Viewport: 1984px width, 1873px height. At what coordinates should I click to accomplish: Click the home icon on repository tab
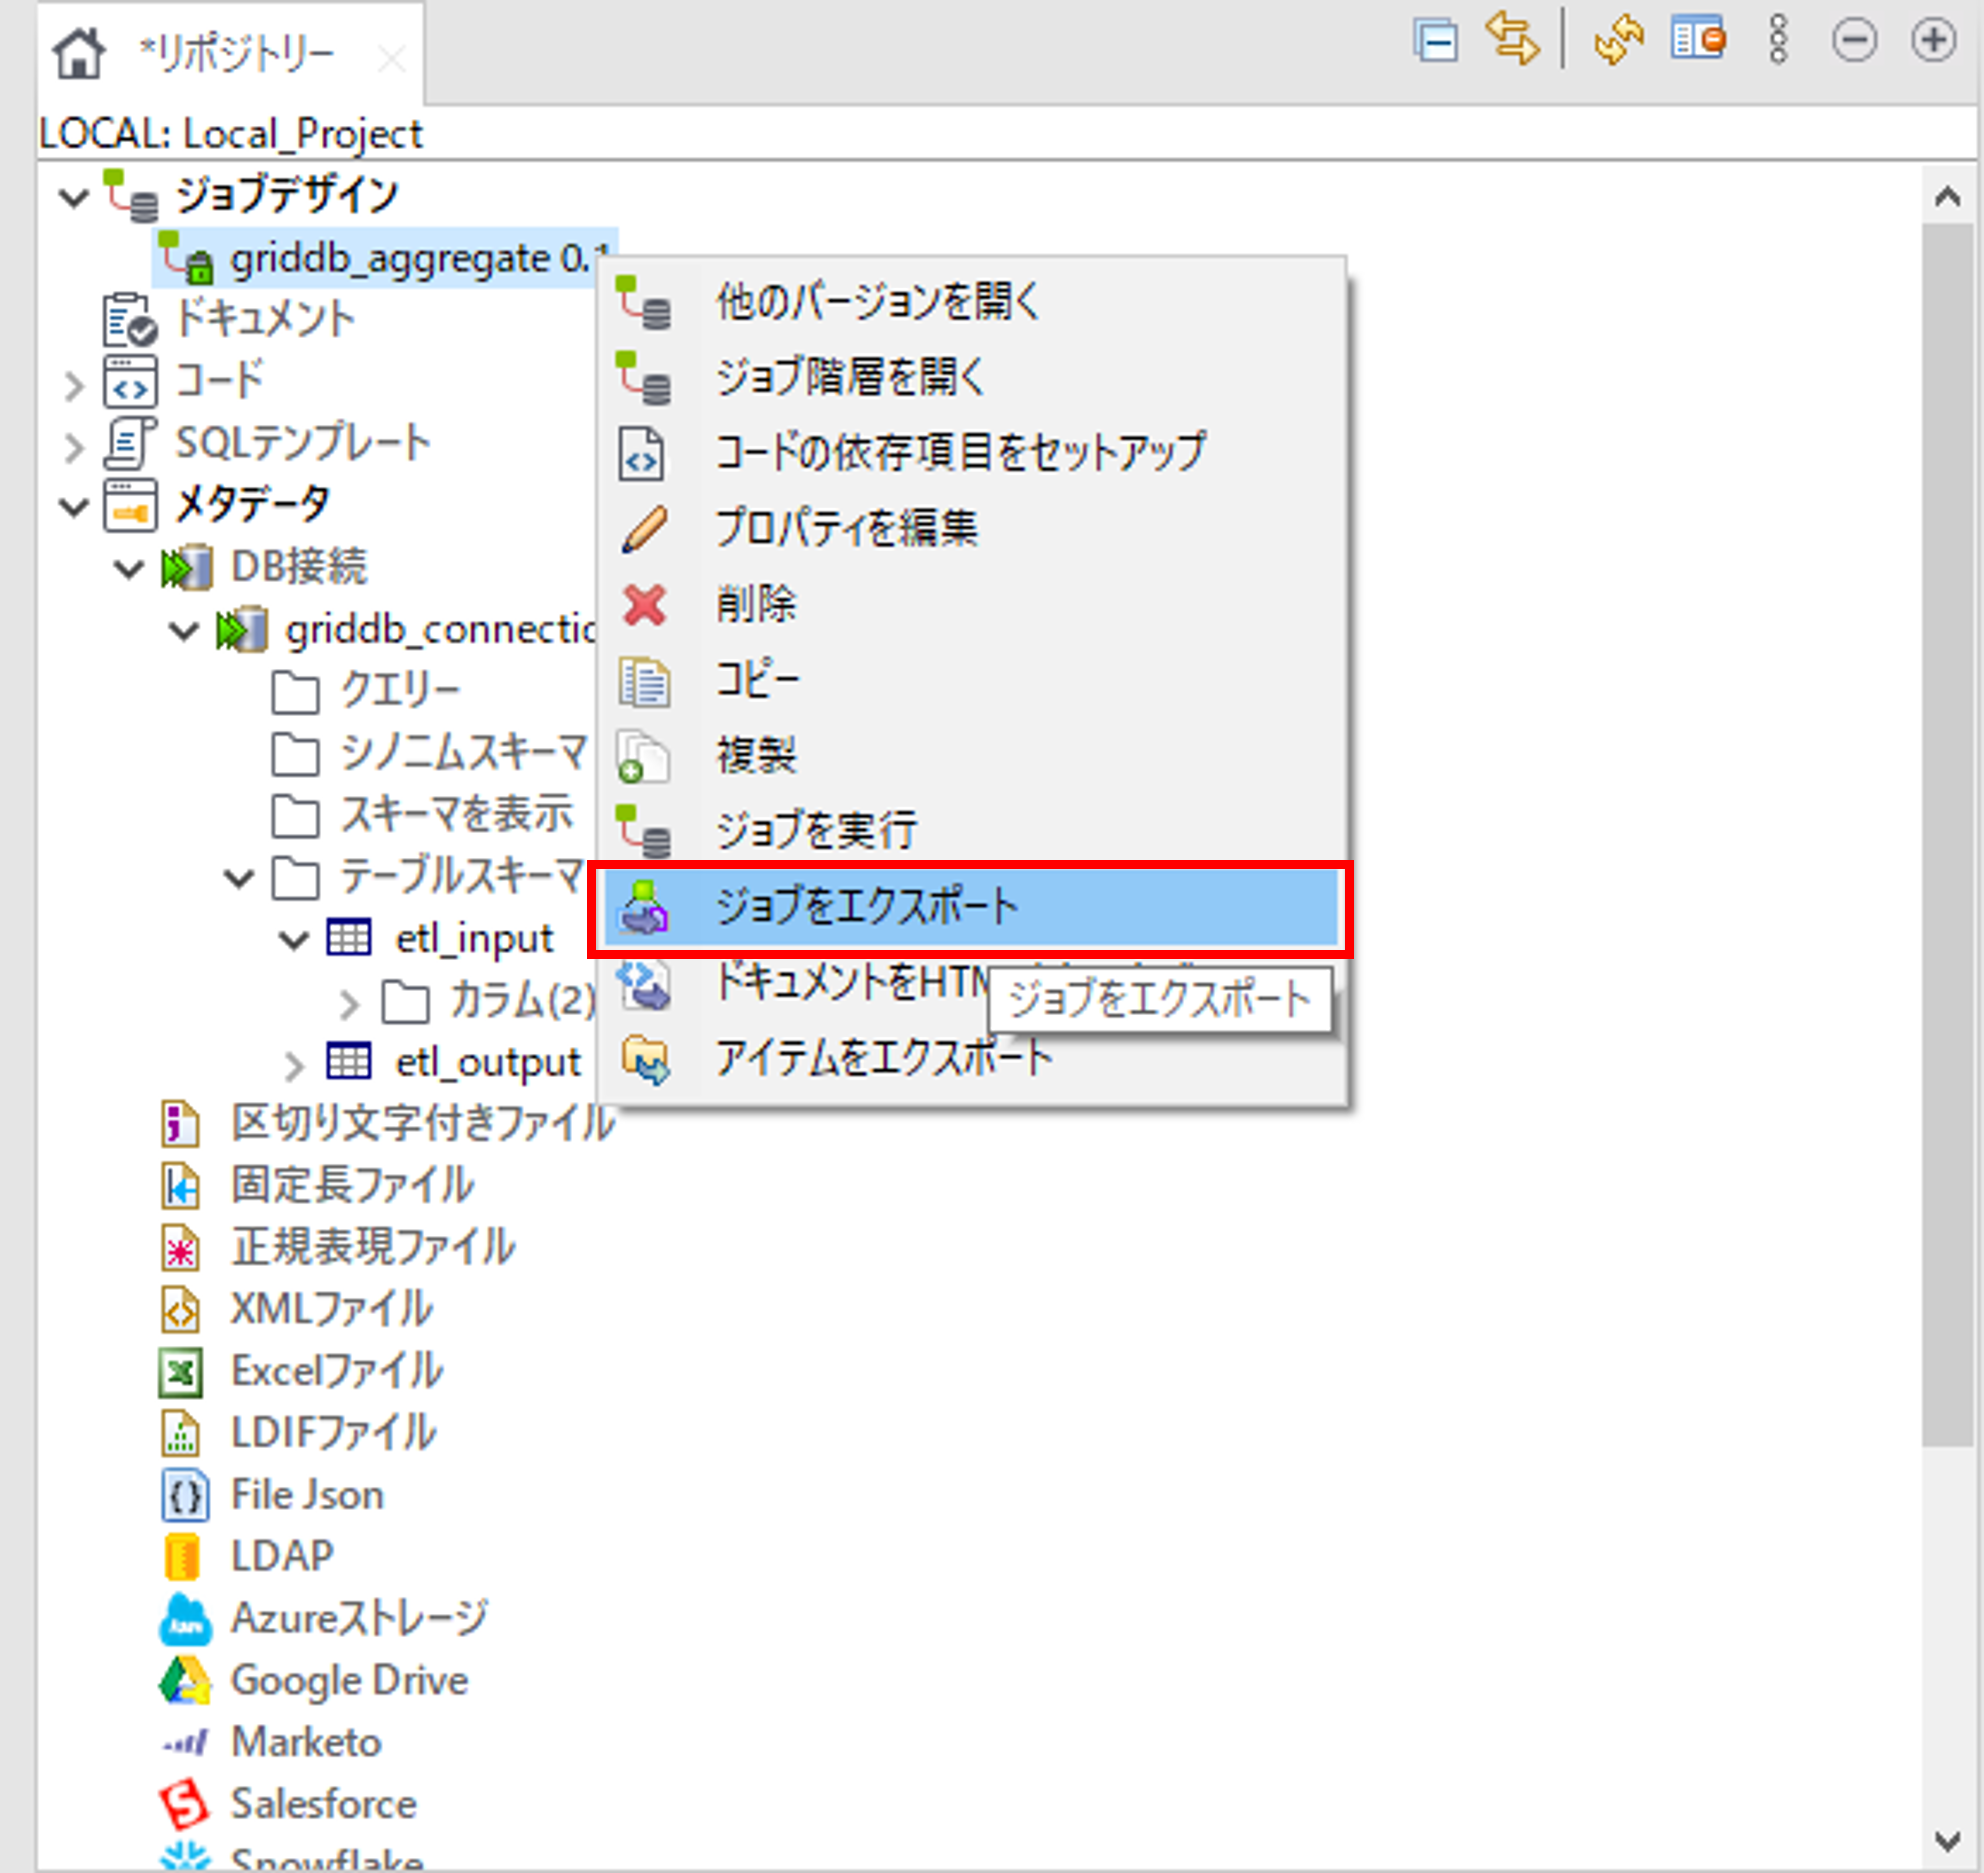(78, 53)
